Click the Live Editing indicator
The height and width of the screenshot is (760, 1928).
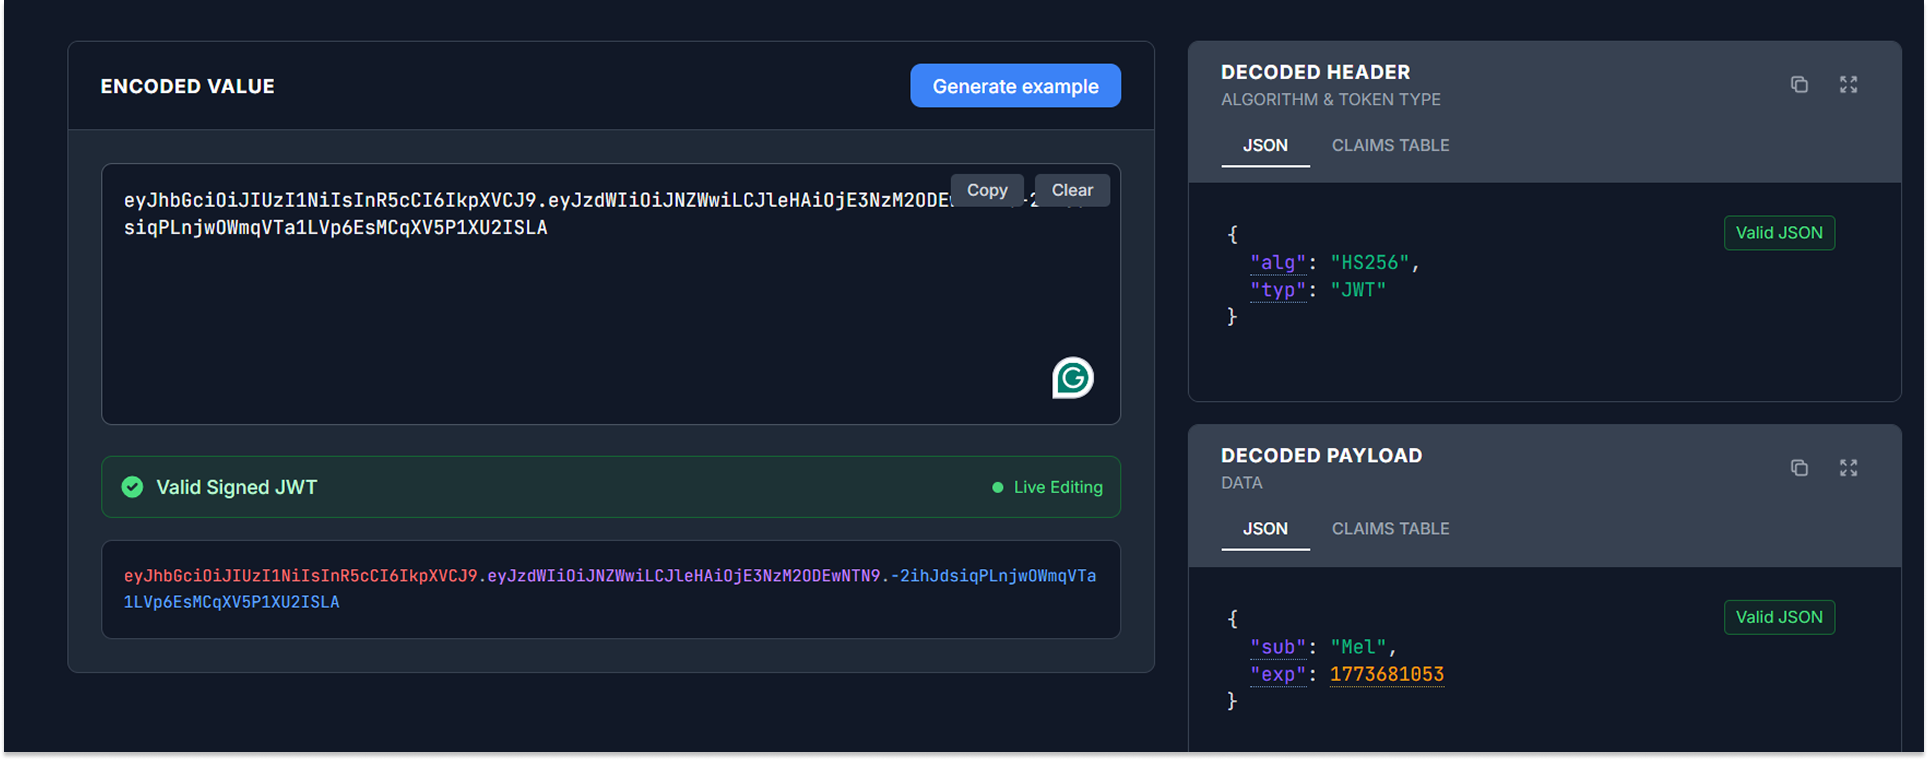point(1047,487)
